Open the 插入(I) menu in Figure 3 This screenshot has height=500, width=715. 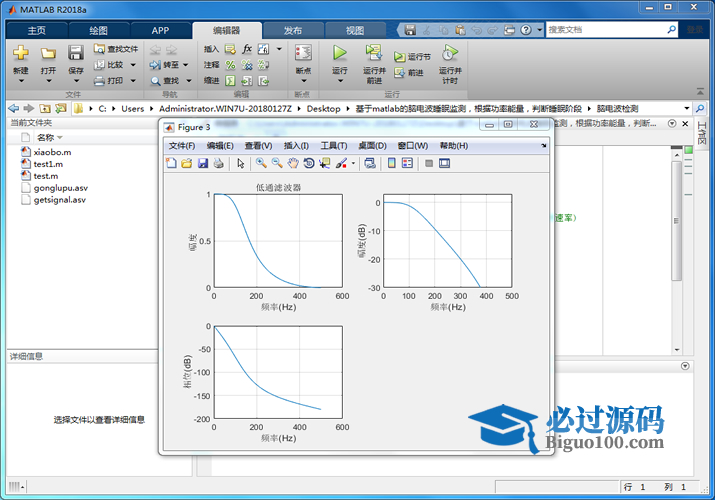pyautogui.click(x=296, y=146)
